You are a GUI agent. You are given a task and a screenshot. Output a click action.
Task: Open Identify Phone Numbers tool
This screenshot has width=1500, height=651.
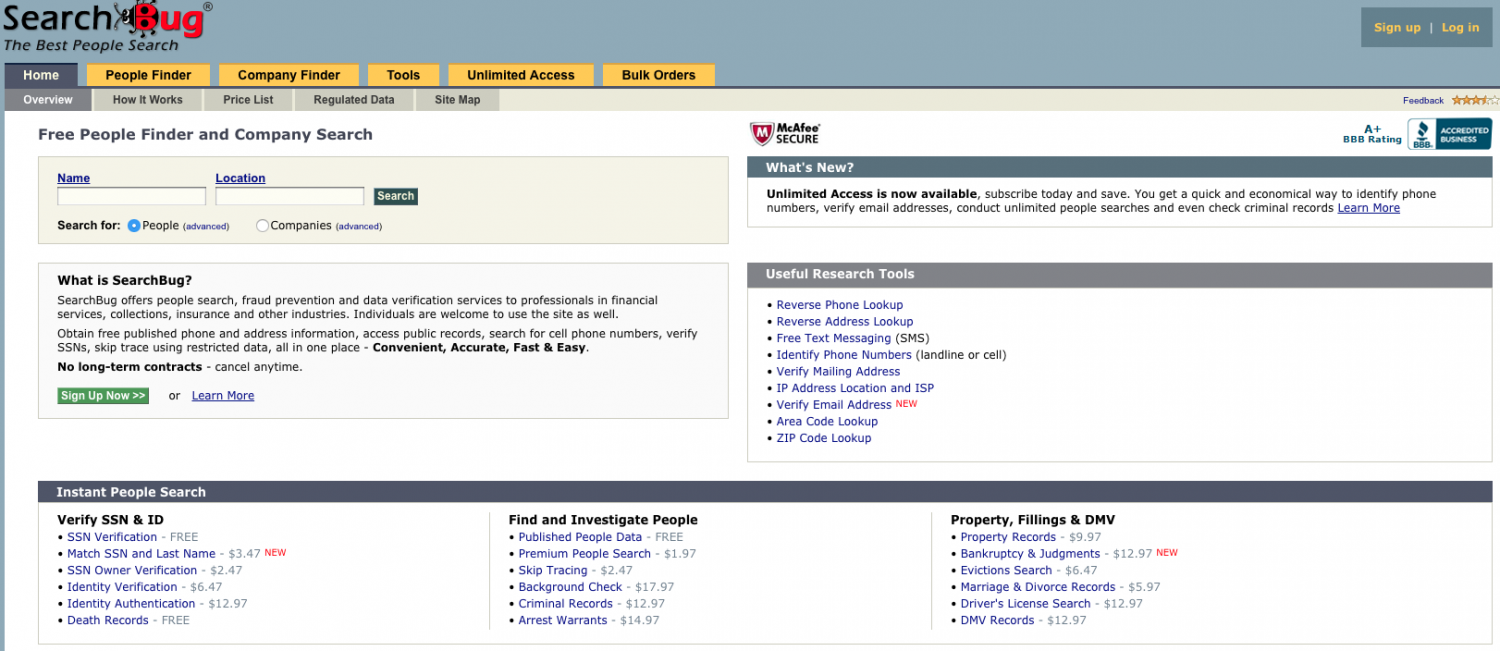click(844, 355)
